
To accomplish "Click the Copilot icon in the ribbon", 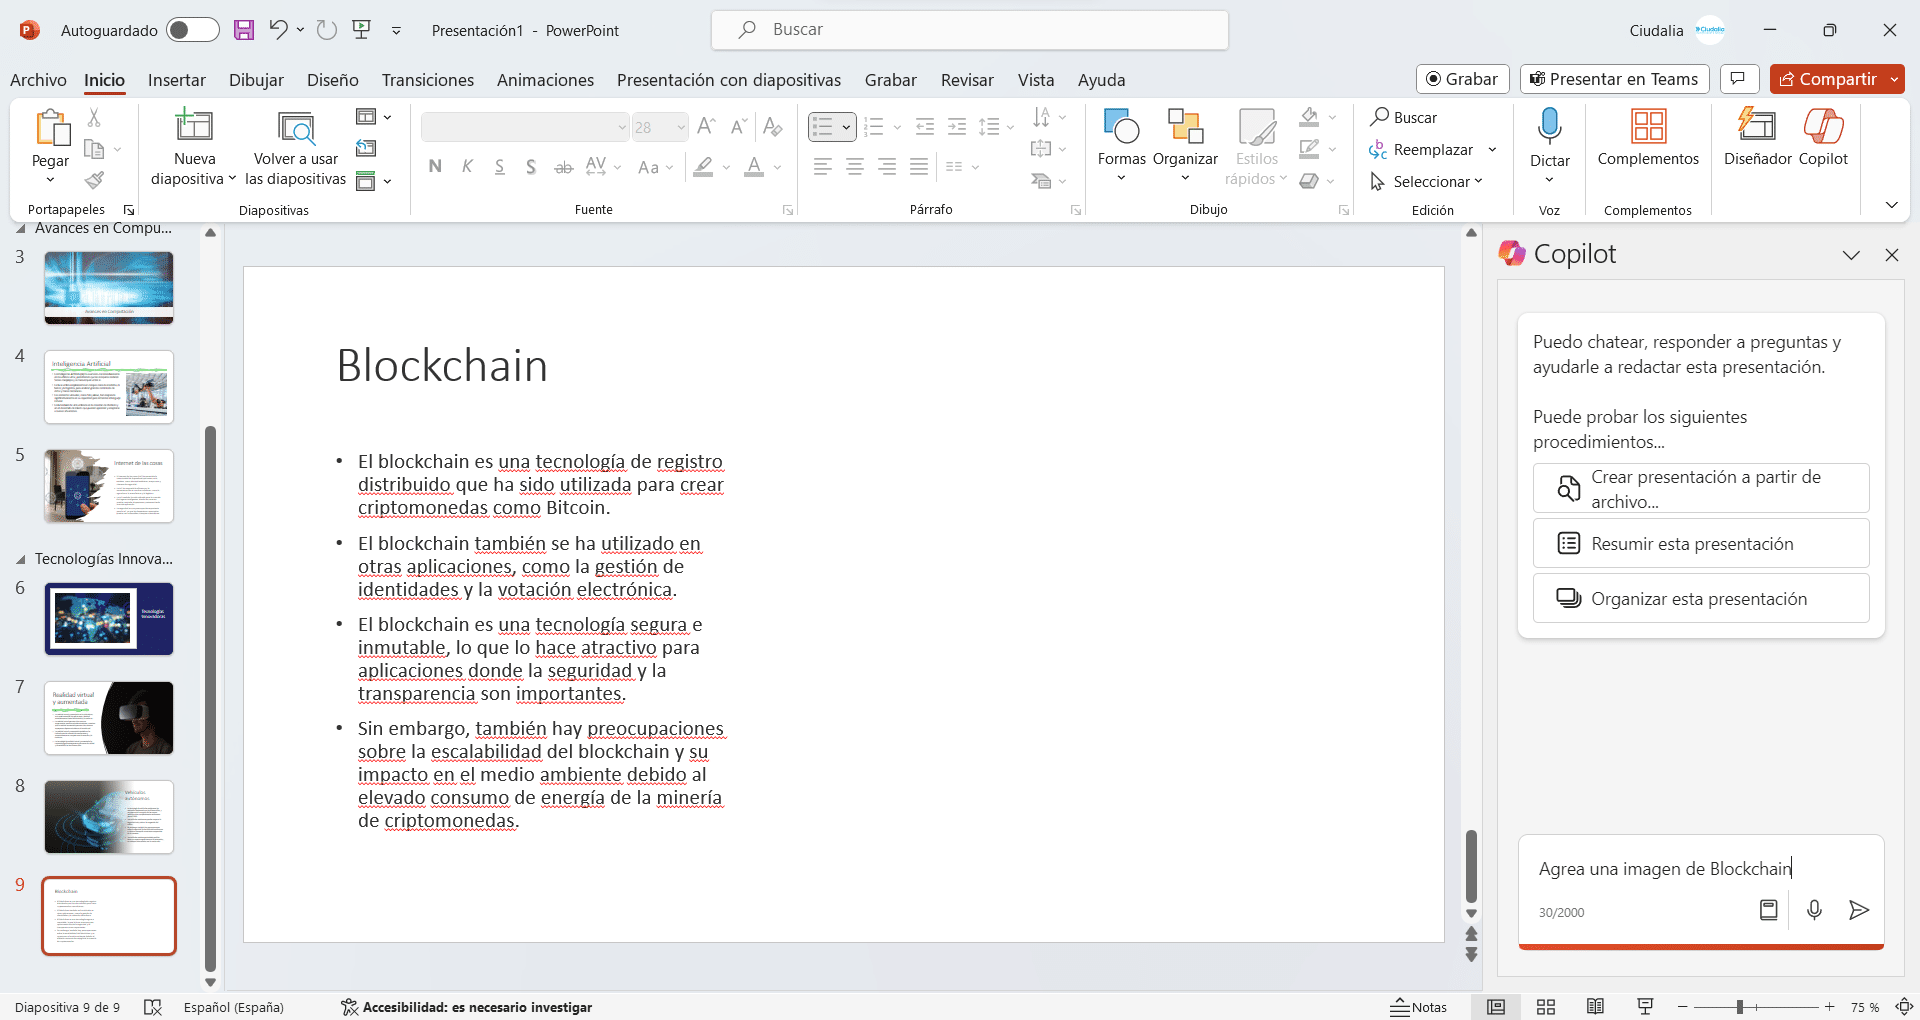I will 1822,128.
